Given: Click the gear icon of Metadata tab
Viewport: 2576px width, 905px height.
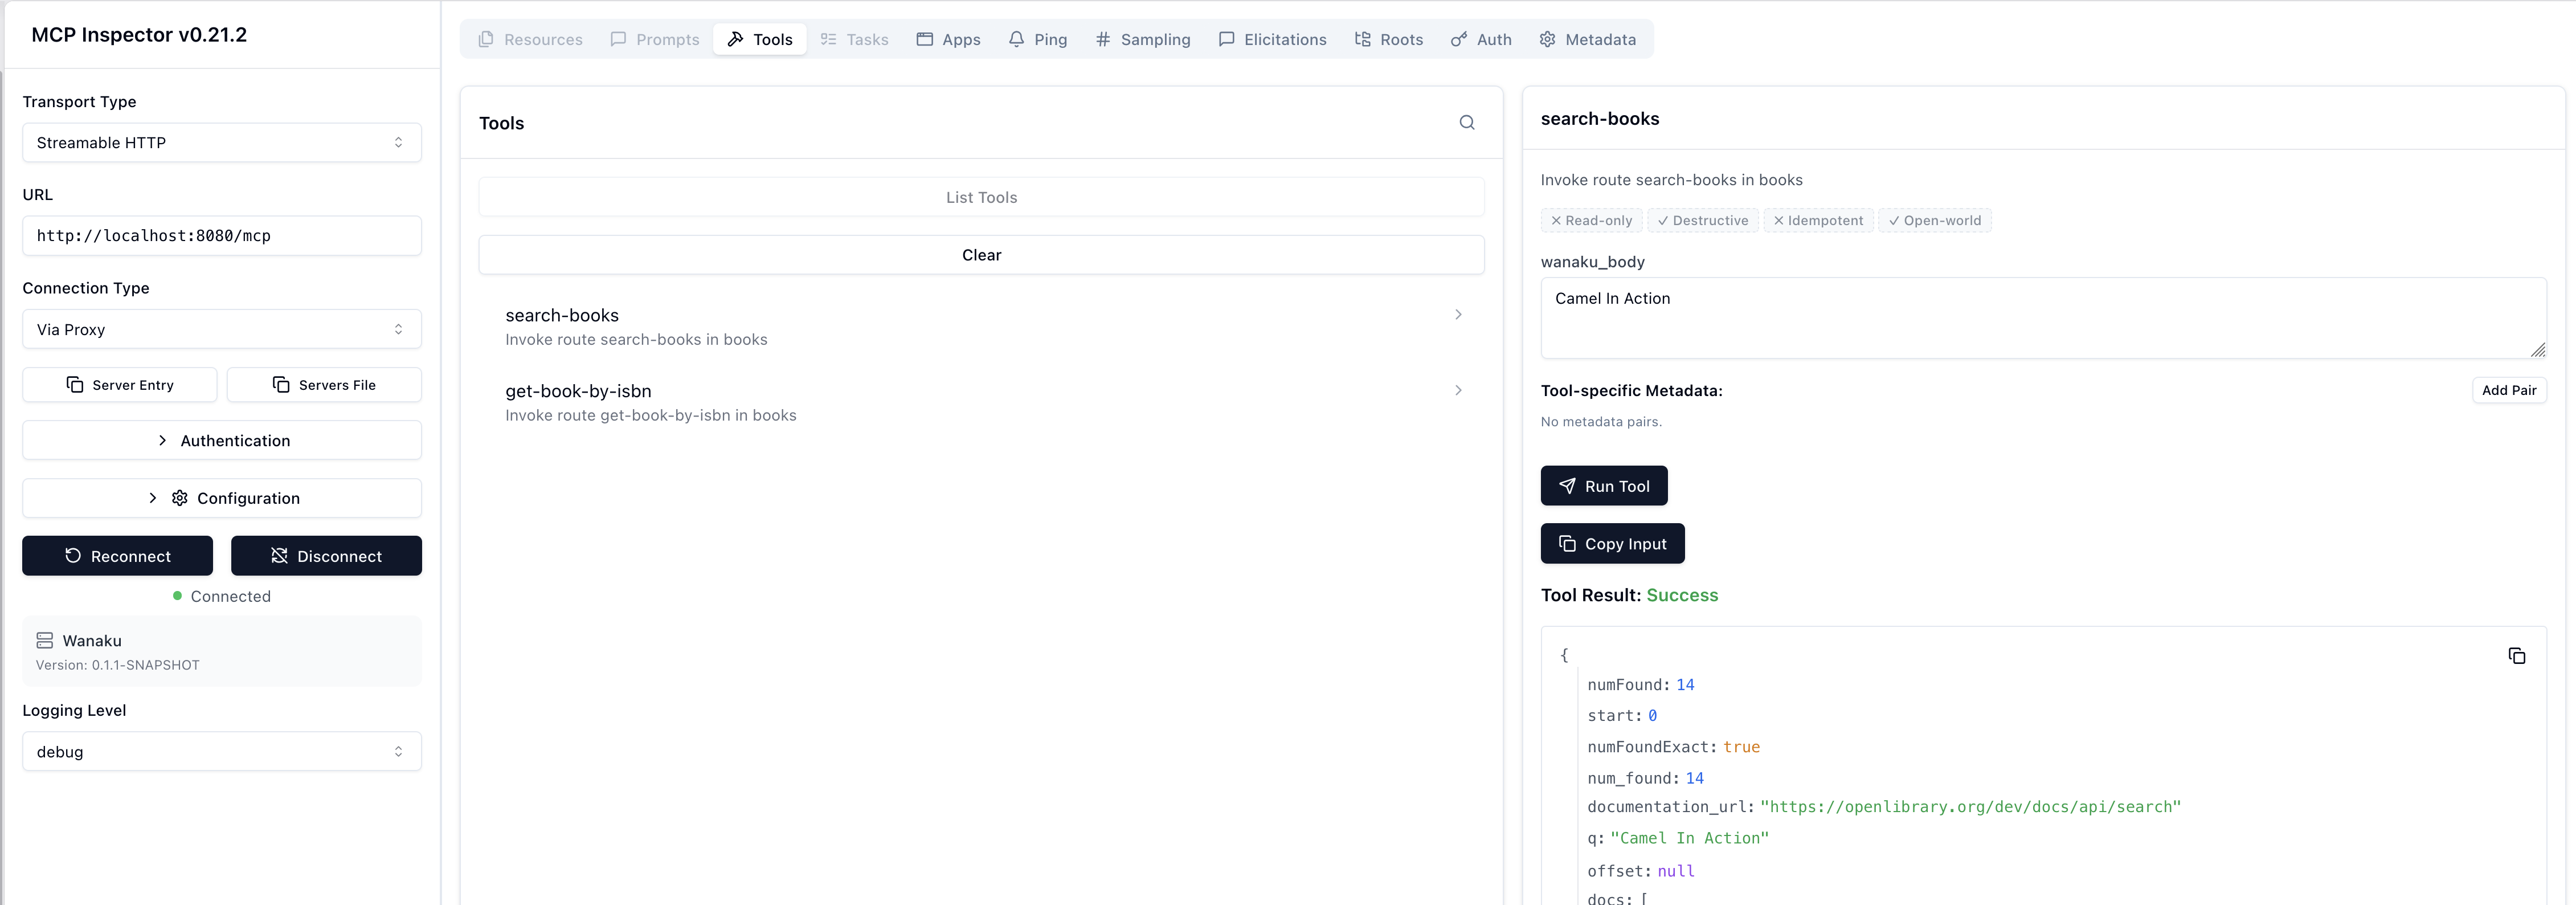Looking at the screenshot, I should tap(1547, 39).
